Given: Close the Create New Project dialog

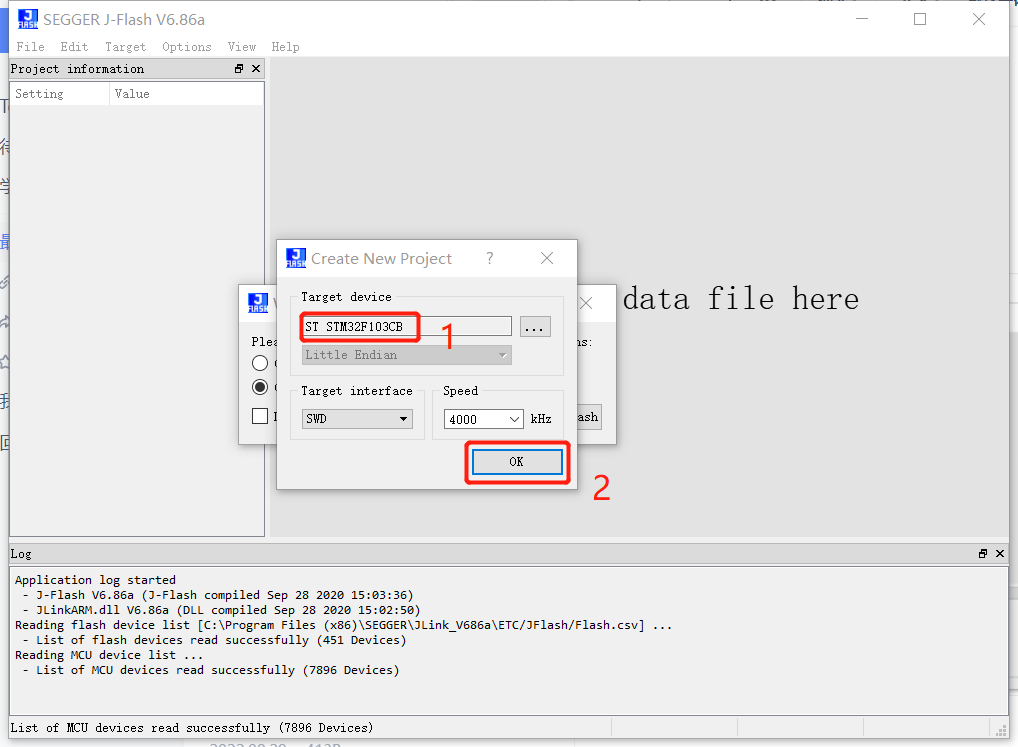Looking at the screenshot, I should 547,258.
